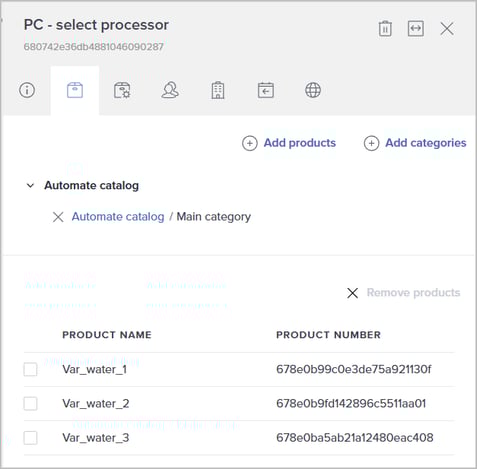Open the Automate catalog breadcrumb link
The width and height of the screenshot is (477, 469).
pos(118,217)
